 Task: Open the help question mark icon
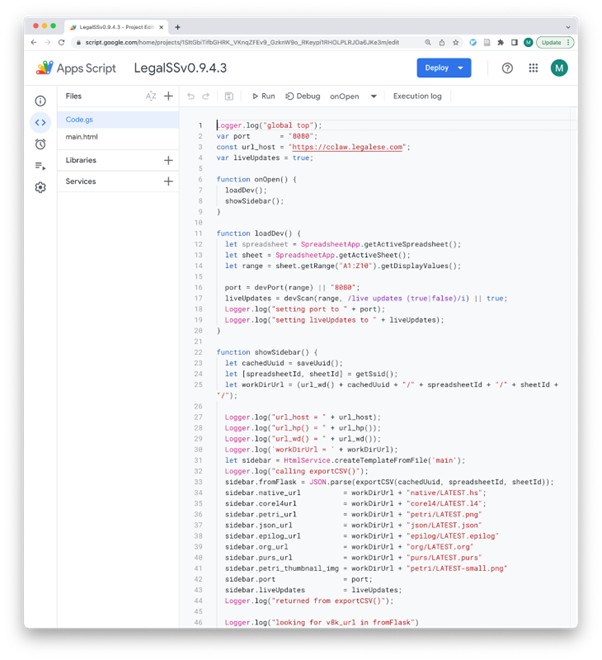point(507,68)
